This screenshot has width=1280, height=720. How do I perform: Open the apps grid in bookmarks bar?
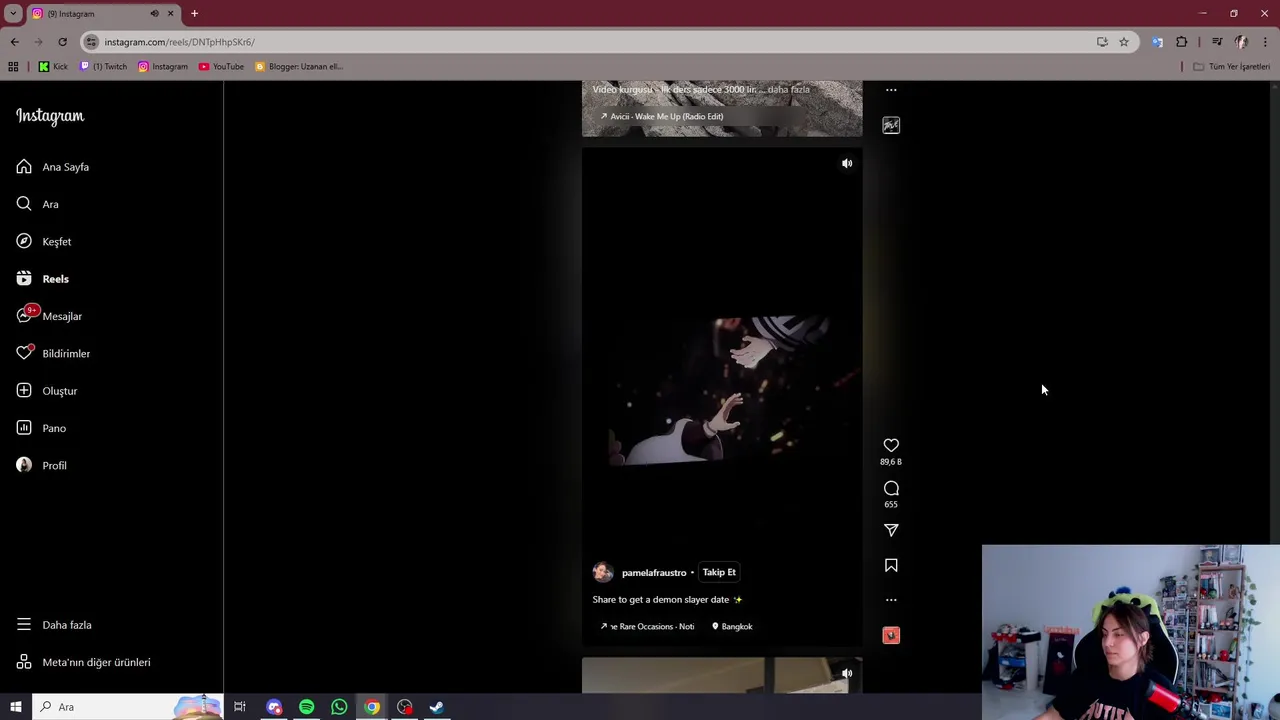pyautogui.click(x=13, y=66)
